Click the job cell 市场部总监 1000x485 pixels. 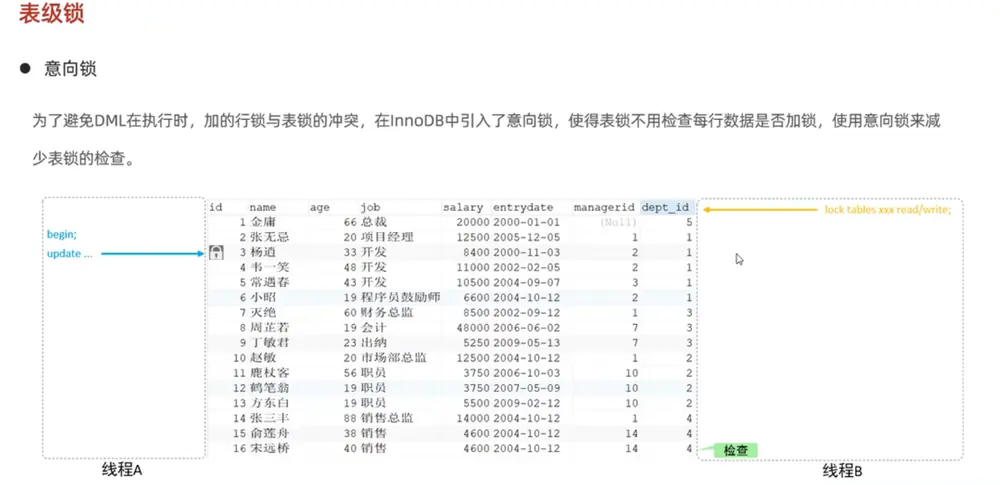[393, 358]
